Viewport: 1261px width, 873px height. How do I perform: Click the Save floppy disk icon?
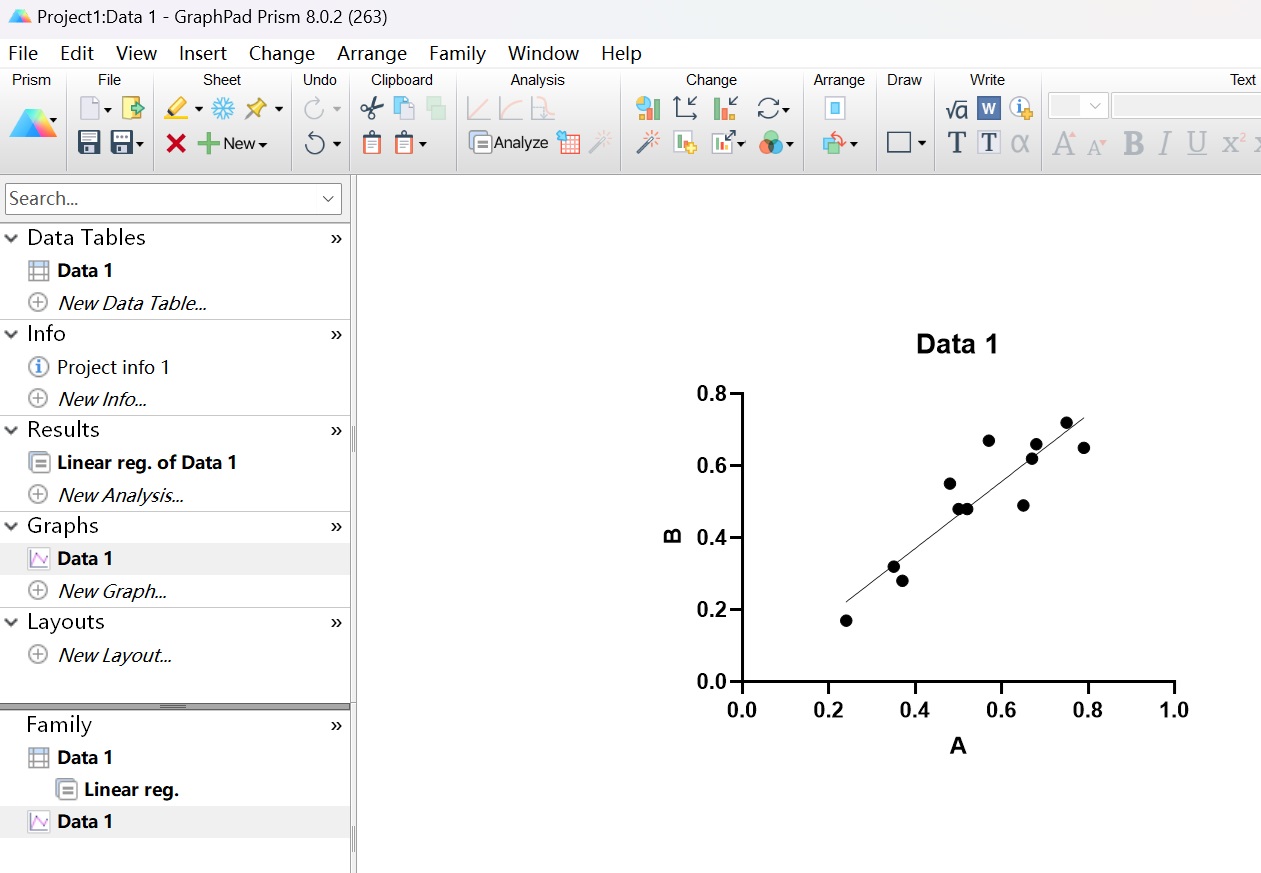point(89,143)
